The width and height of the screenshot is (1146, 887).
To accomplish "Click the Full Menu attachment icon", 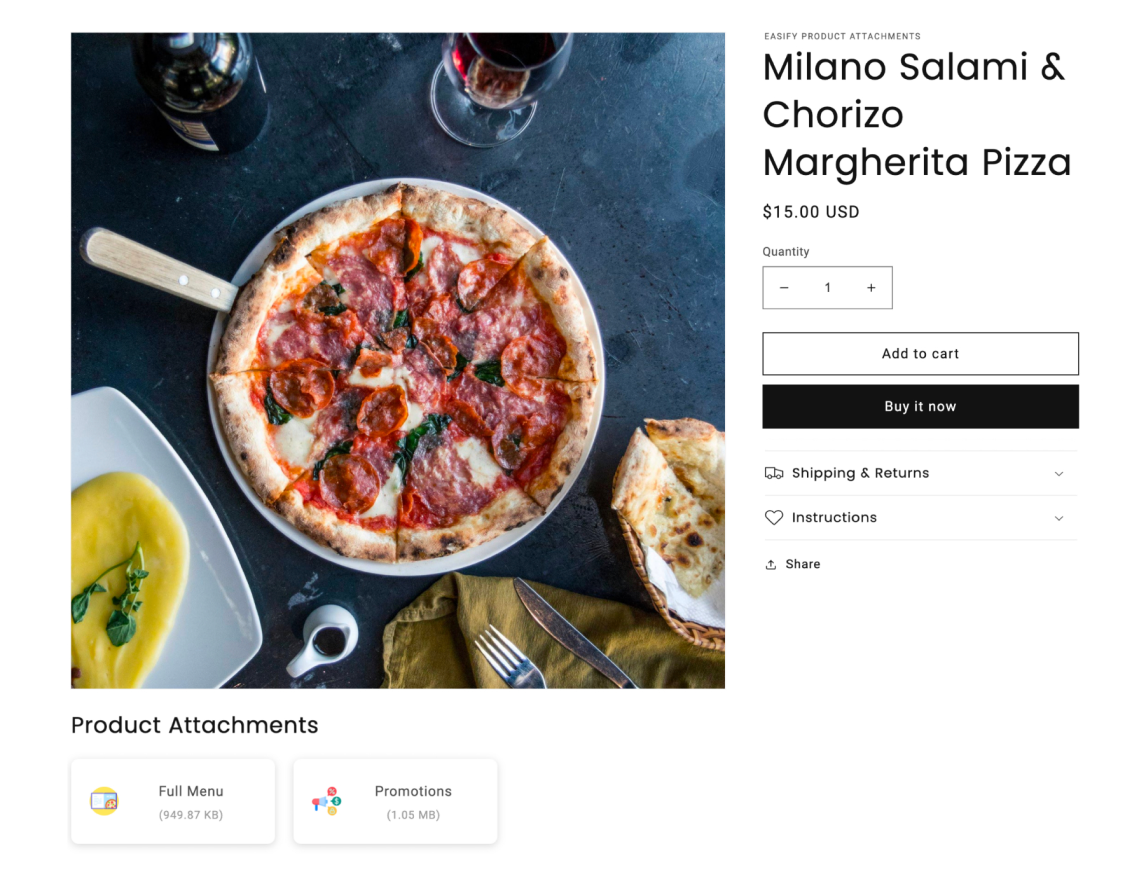I will click(x=104, y=801).
